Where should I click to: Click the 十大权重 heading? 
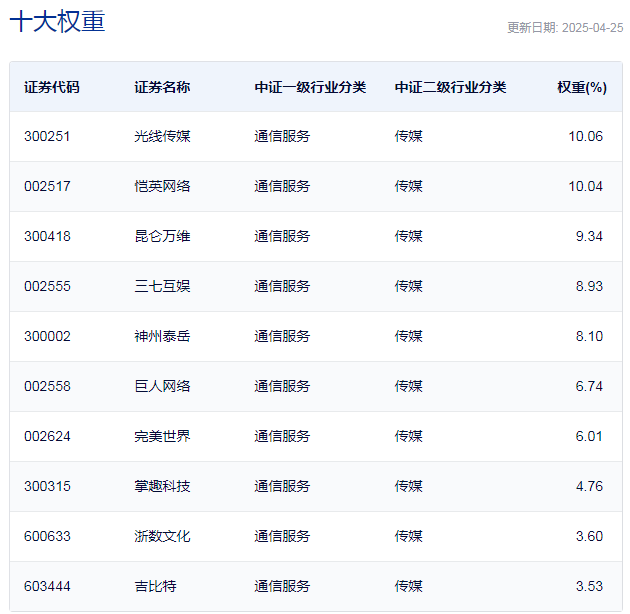pyautogui.click(x=57, y=22)
